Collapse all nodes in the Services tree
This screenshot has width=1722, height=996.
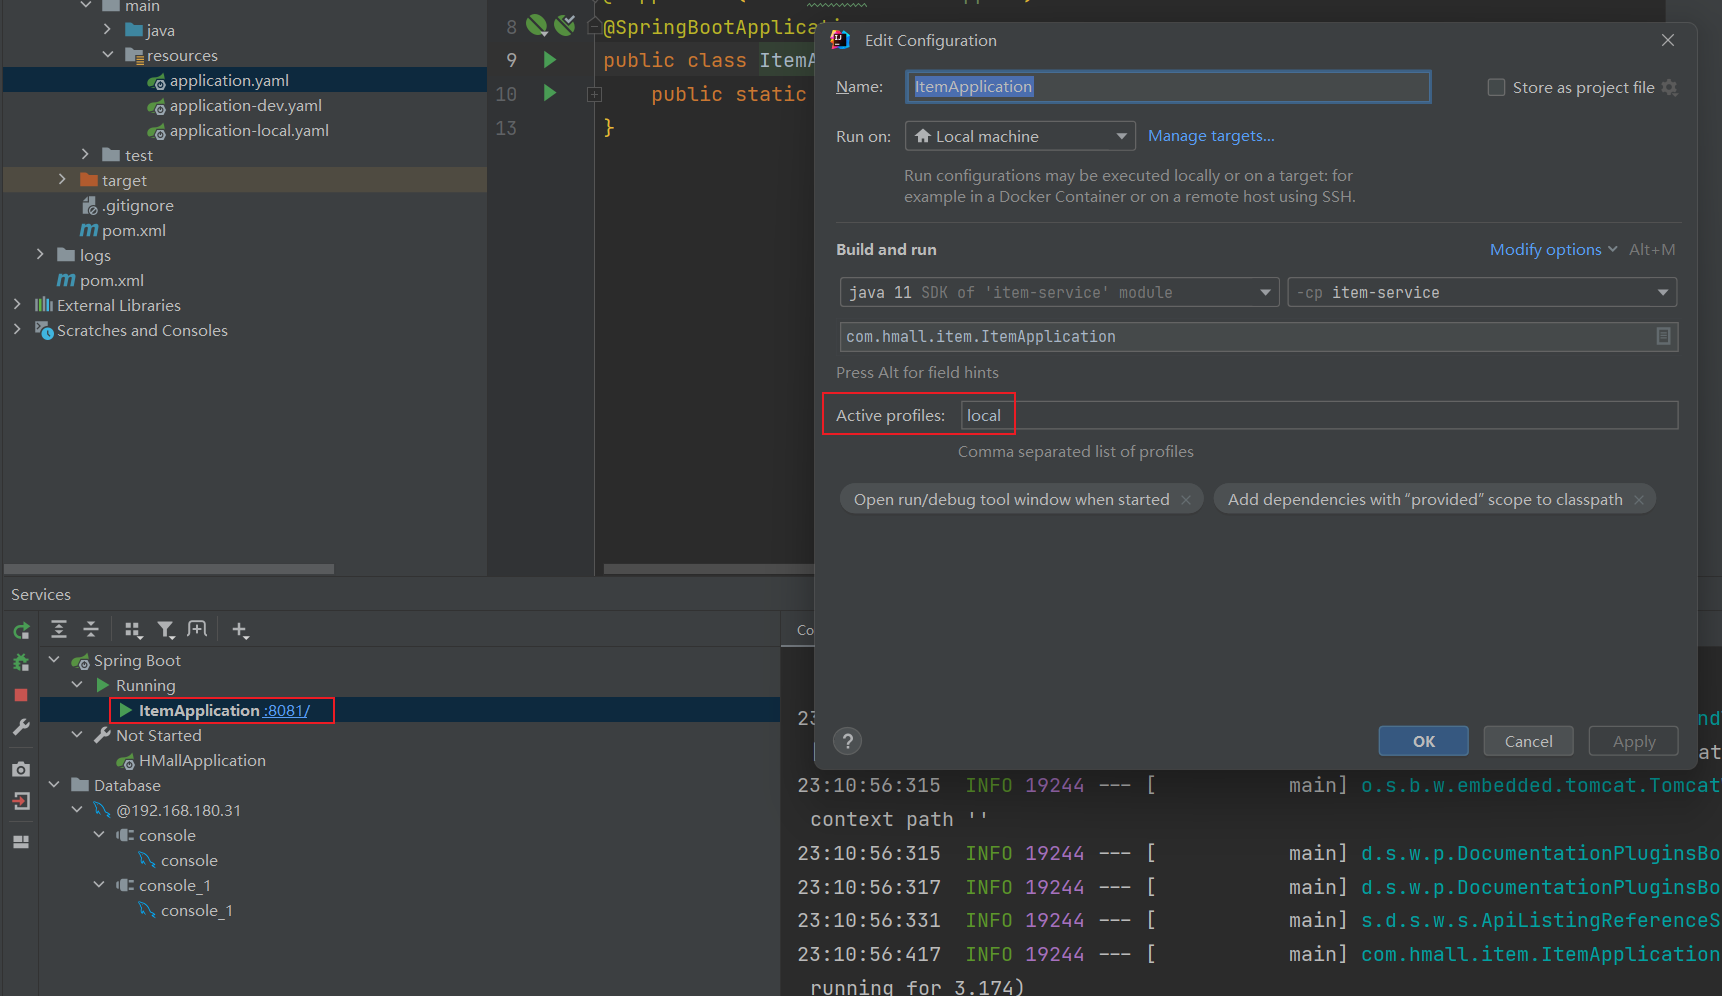[x=91, y=629]
